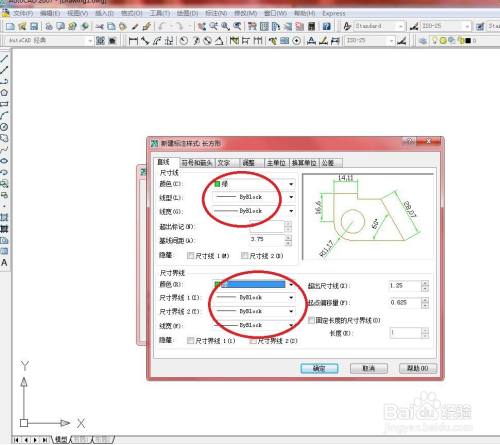Switch to 主单位 tab
The image size is (500, 445).
click(x=276, y=163)
